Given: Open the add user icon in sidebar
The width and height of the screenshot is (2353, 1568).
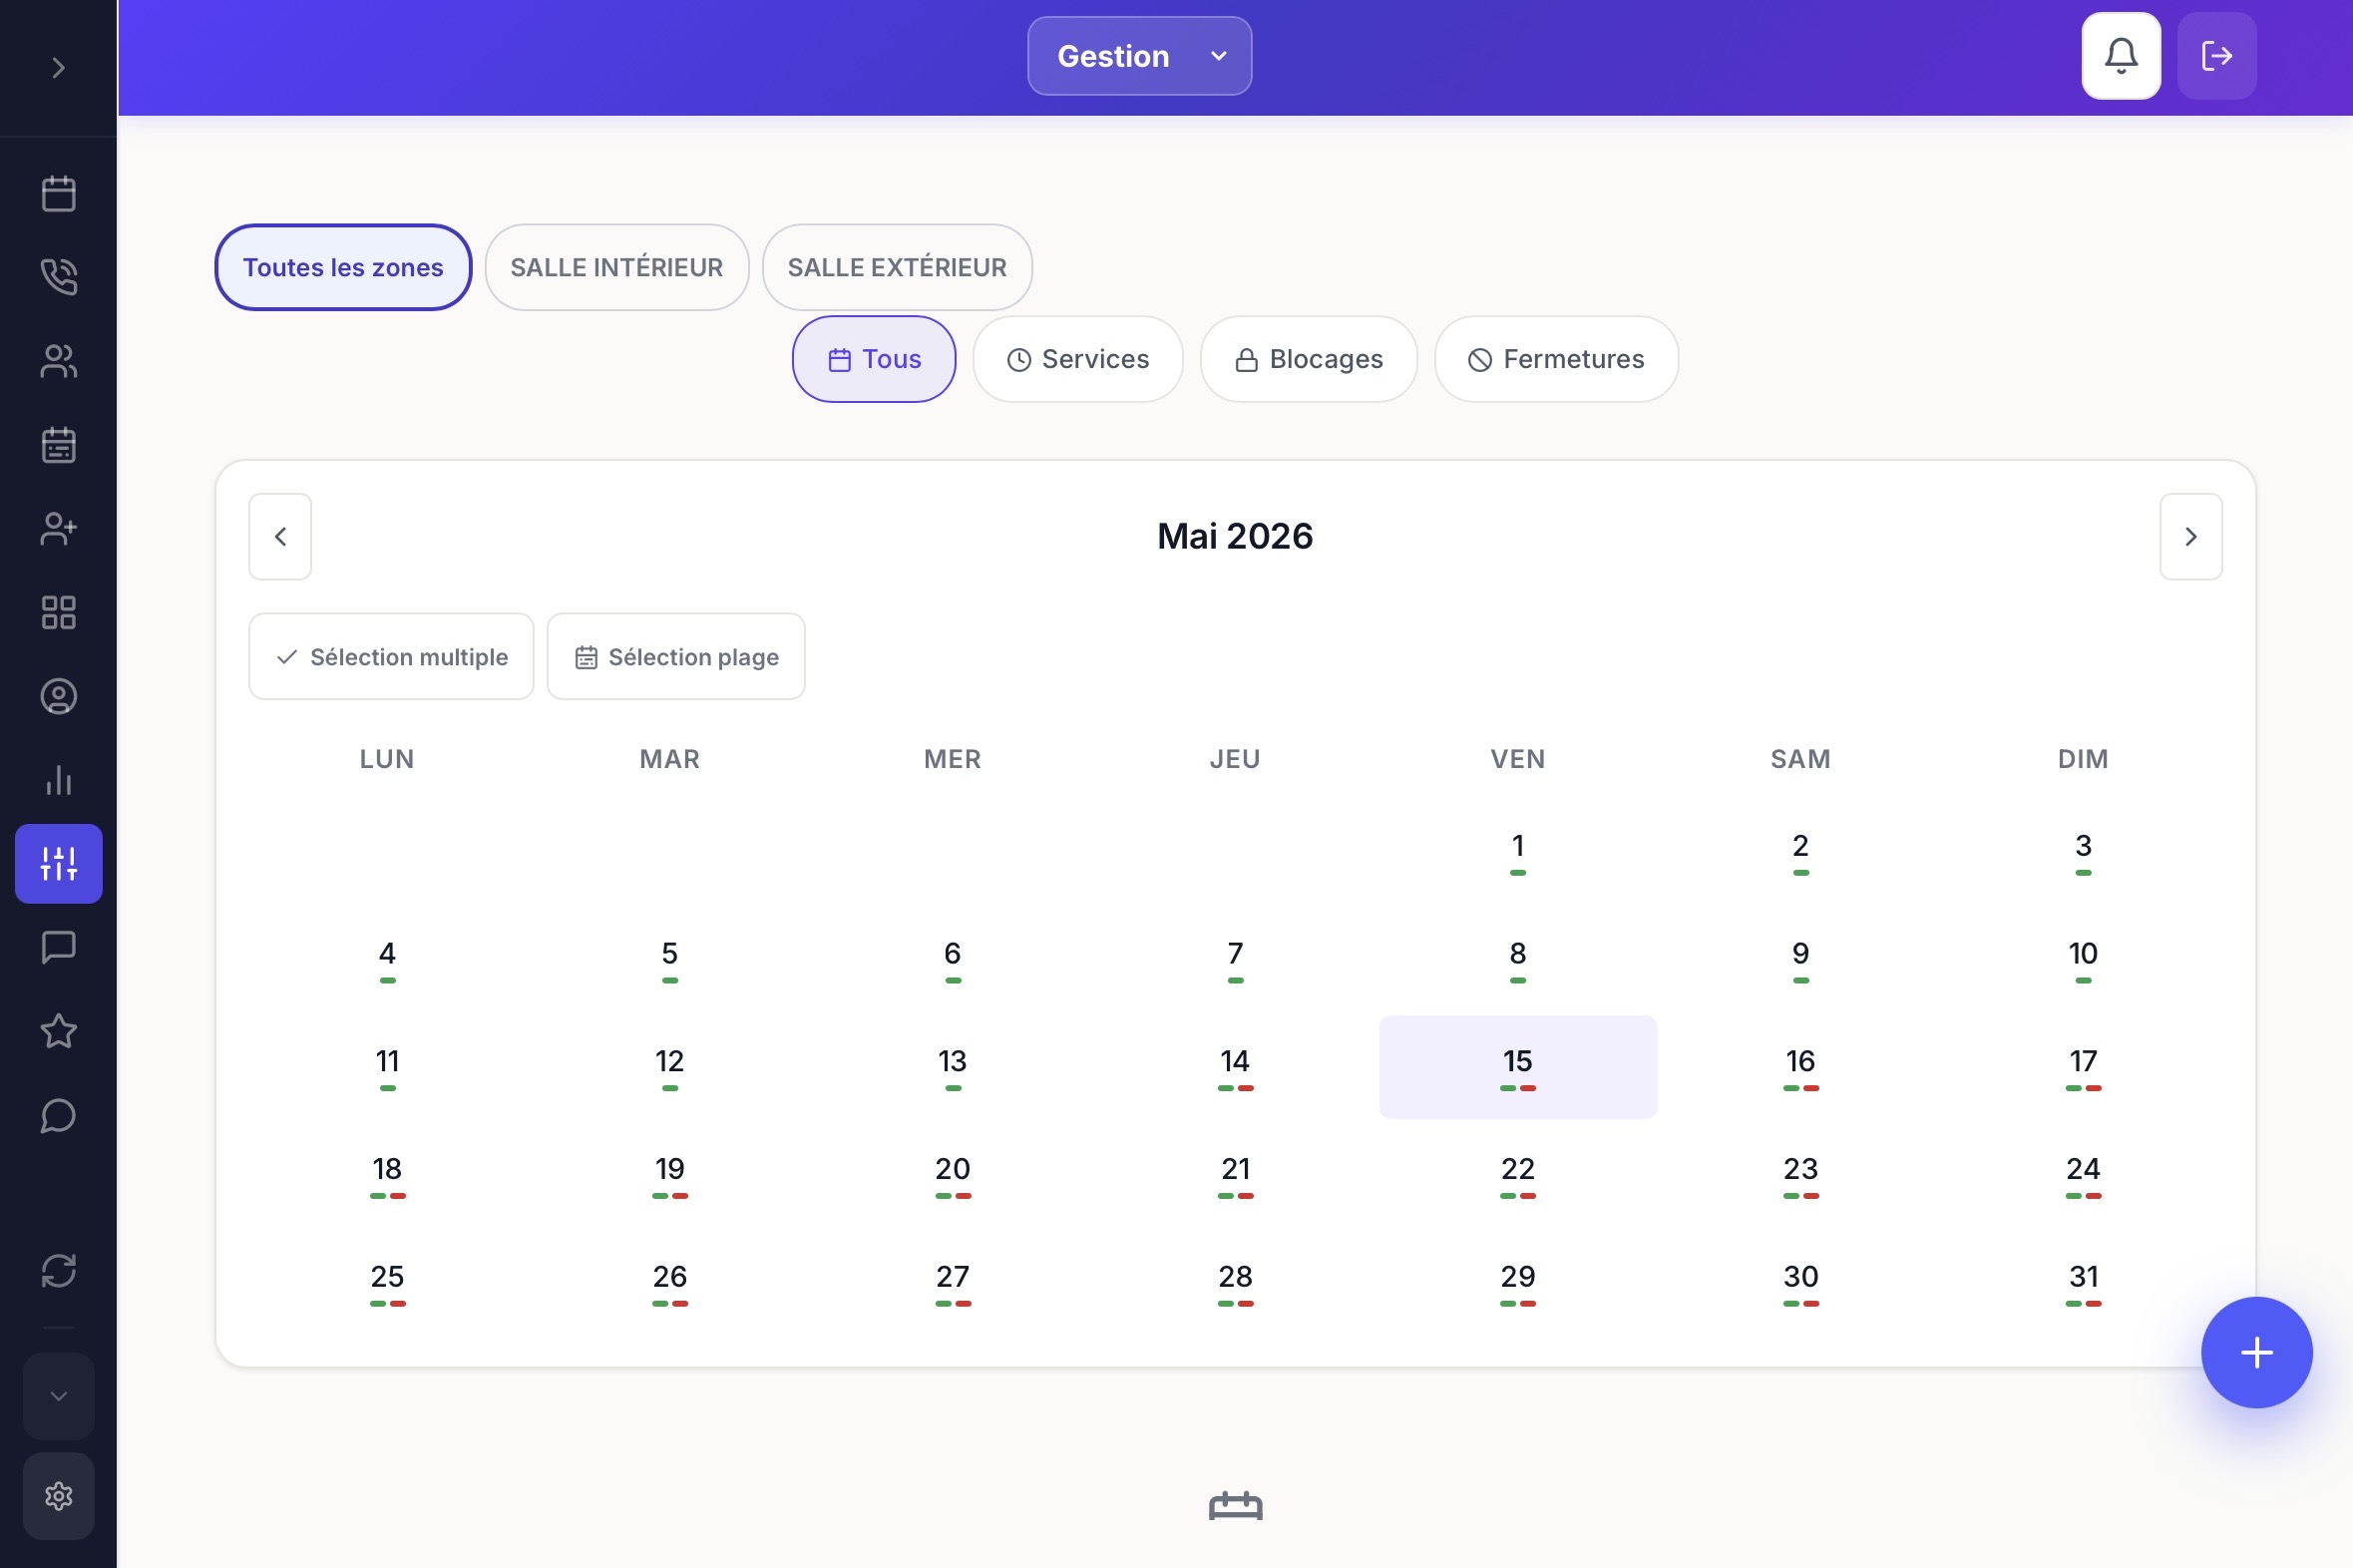Looking at the screenshot, I should point(58,528).
